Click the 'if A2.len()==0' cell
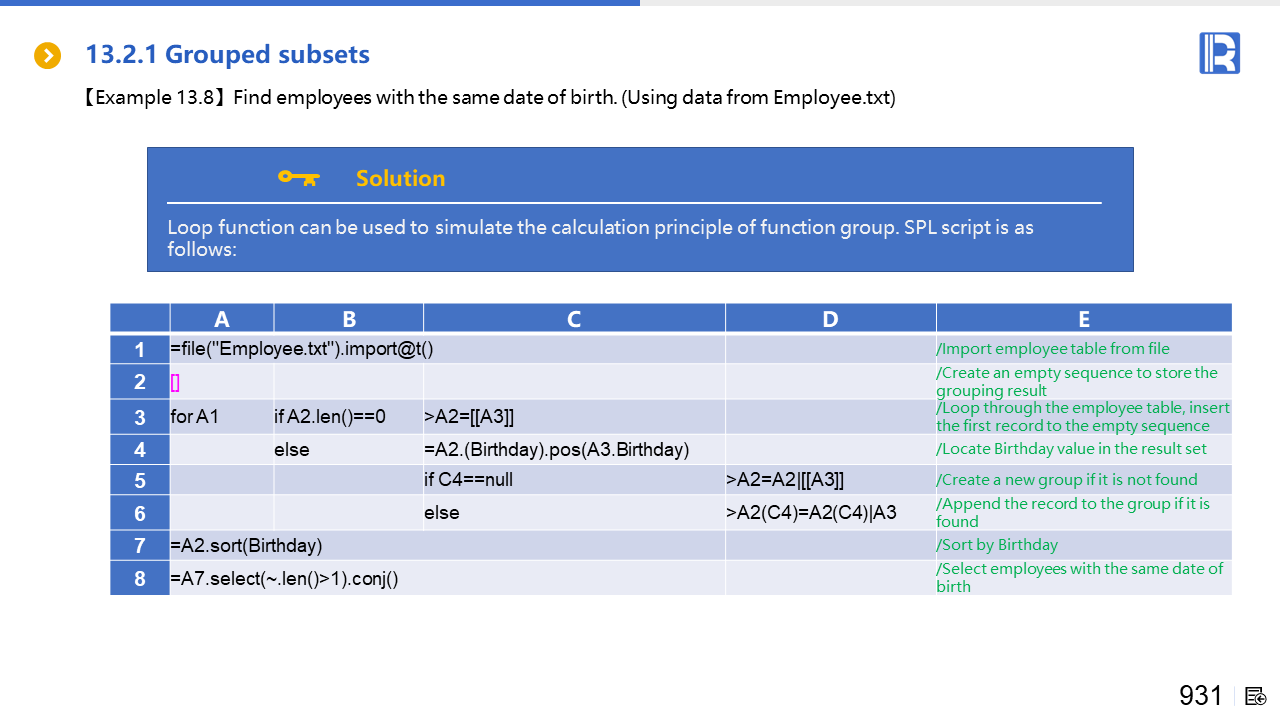Image resolution: width=1280 pixels, height=720 pixels. (330, 417)
